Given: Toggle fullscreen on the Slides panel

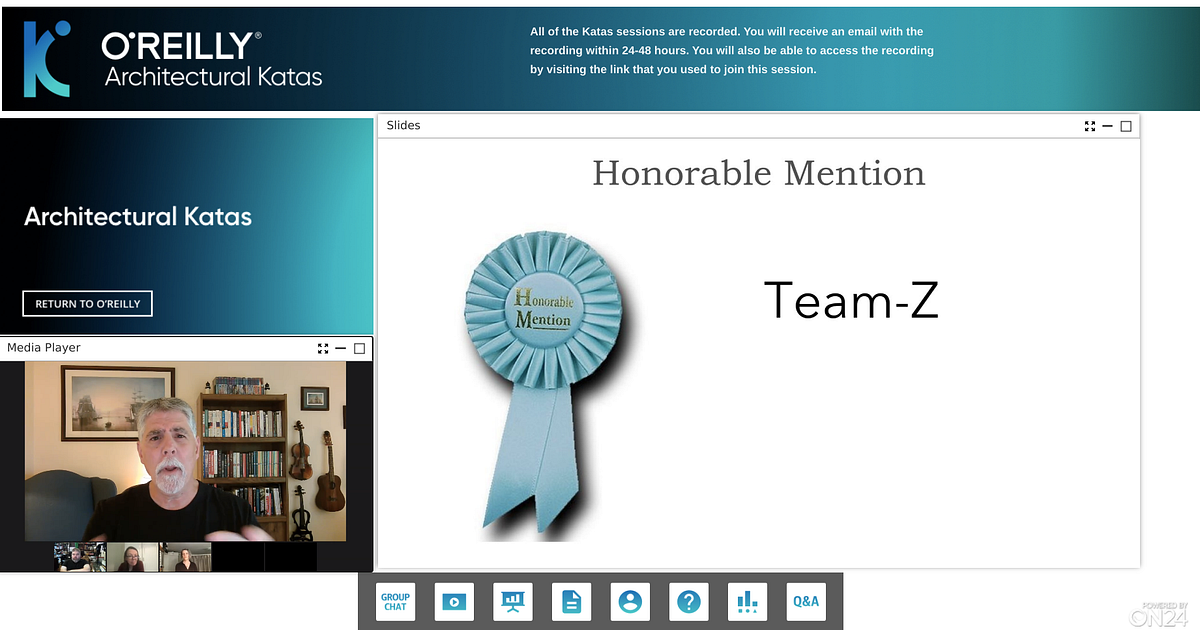Looking at the screenshot, I should pos(1089,125).
